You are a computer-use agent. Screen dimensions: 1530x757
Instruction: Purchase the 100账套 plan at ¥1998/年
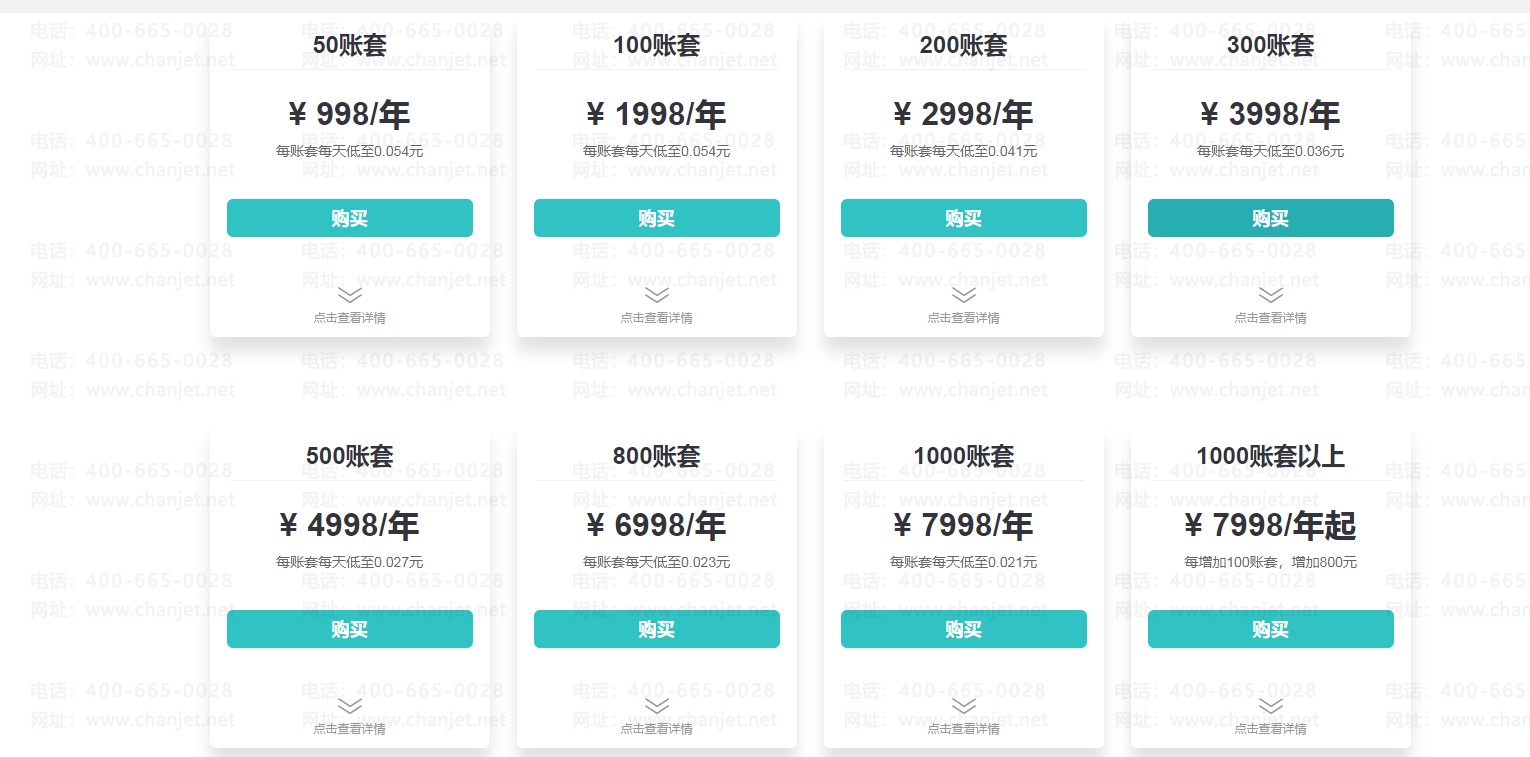(x=656, y=218)
